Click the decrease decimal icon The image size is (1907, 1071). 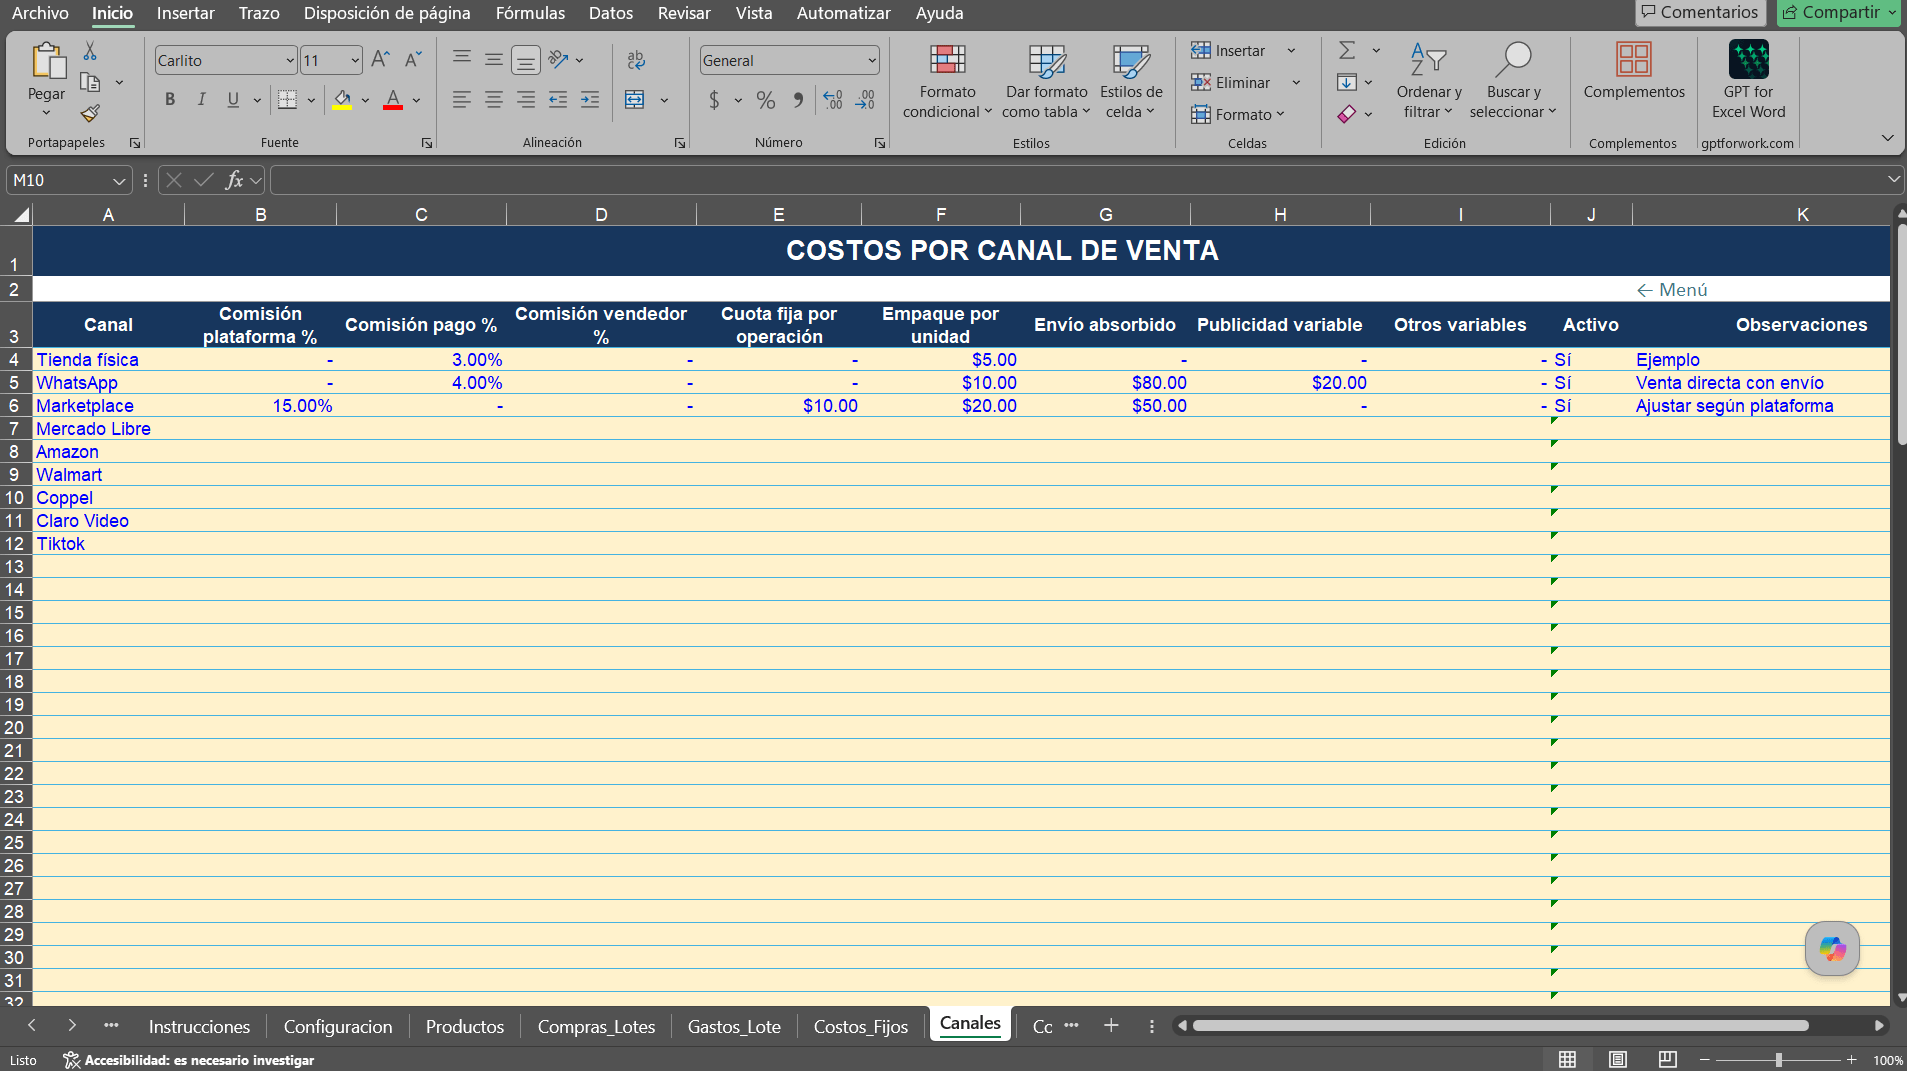tap(865, 100)
